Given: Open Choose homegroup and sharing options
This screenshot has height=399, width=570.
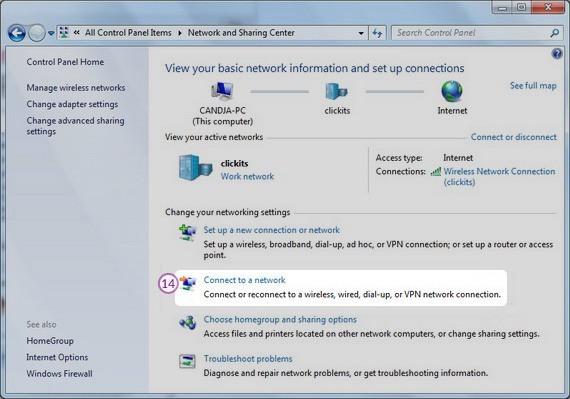Looking at the screenshot, I should 280,319.
